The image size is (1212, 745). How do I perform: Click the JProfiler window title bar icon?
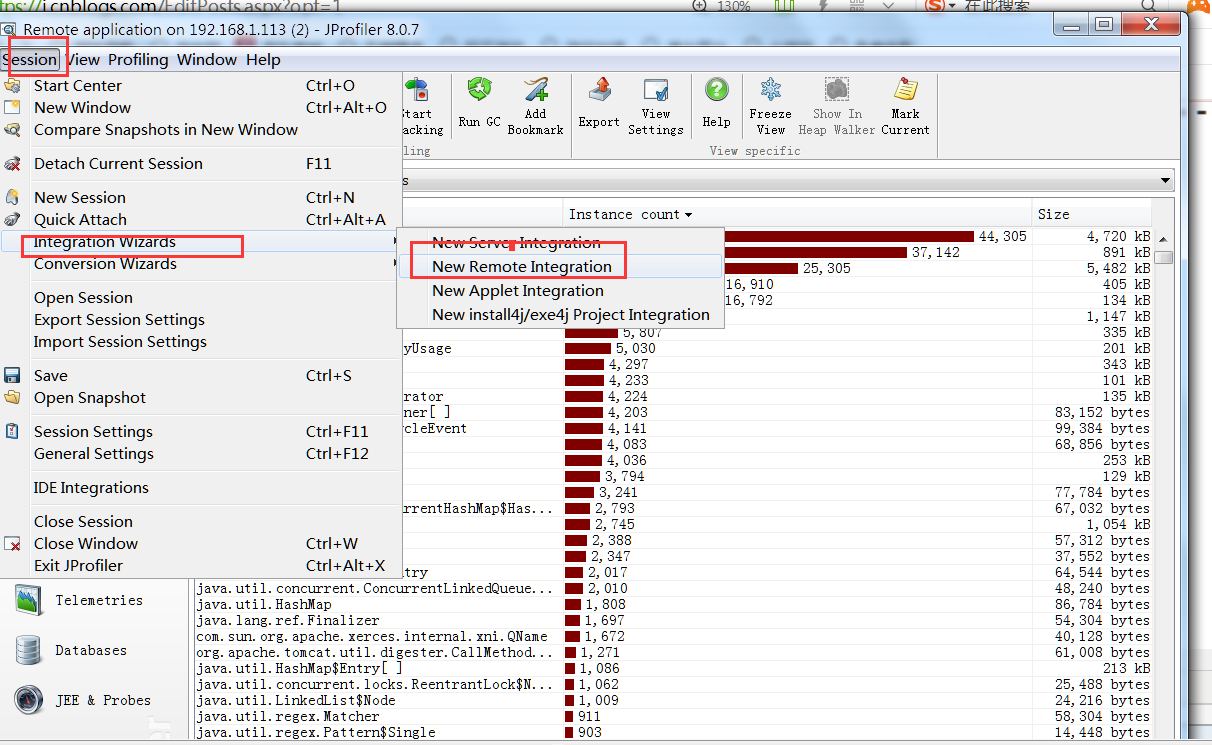tap(10, 29)
